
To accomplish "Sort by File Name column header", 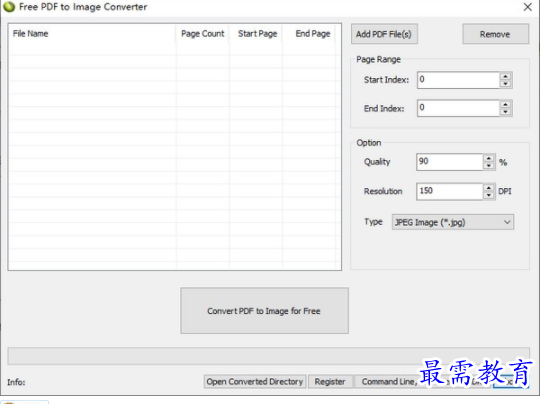I will click(x=92, y=33).
